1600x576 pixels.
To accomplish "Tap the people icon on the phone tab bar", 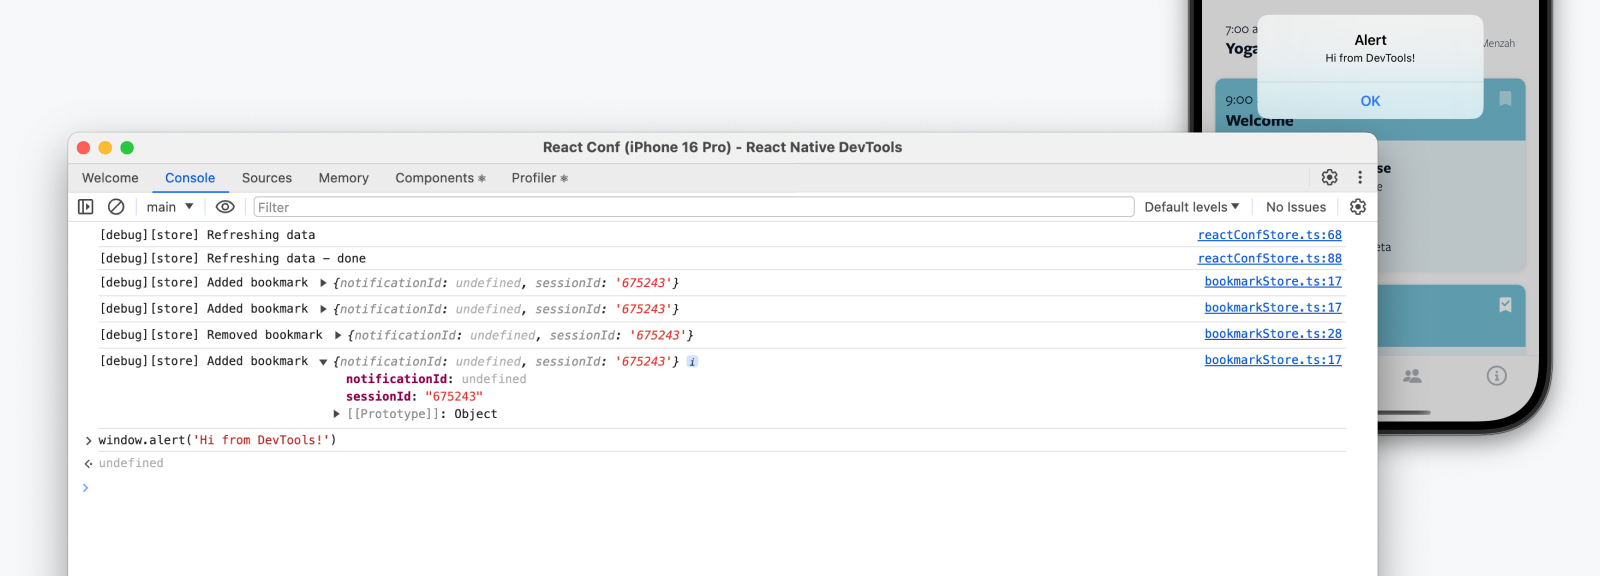I will (1412, 376).
